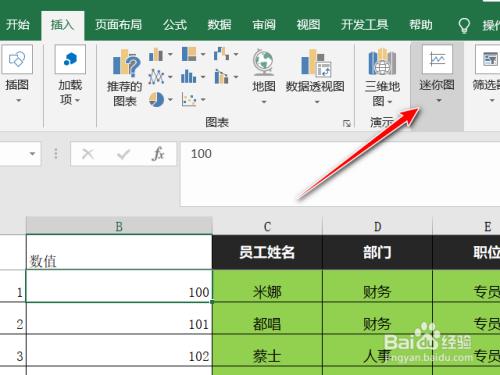Open the 数据 tab
Image resolution: width=500 pixels, height=375 pixels.
click(219, 25)
